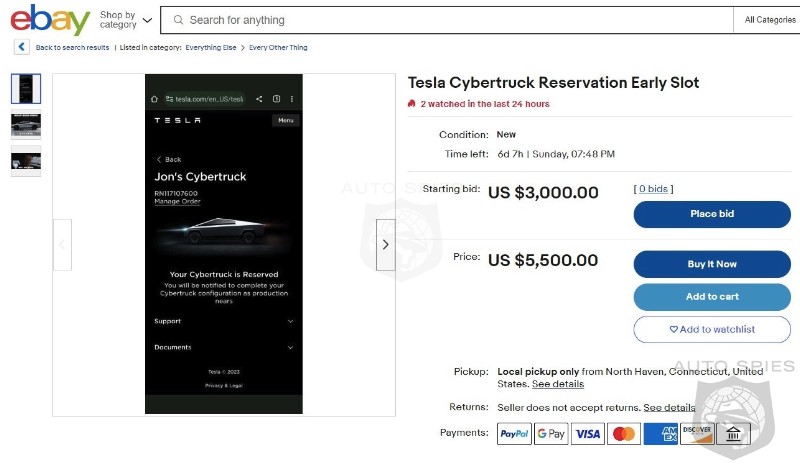Toggle Add to watchlist
This screenshot has height=467, width=800.
point(712,329)
